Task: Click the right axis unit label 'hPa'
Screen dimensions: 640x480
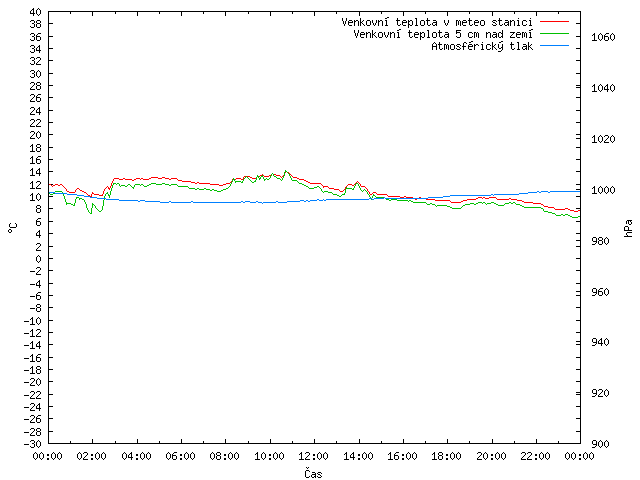Action: click(628, 228)
